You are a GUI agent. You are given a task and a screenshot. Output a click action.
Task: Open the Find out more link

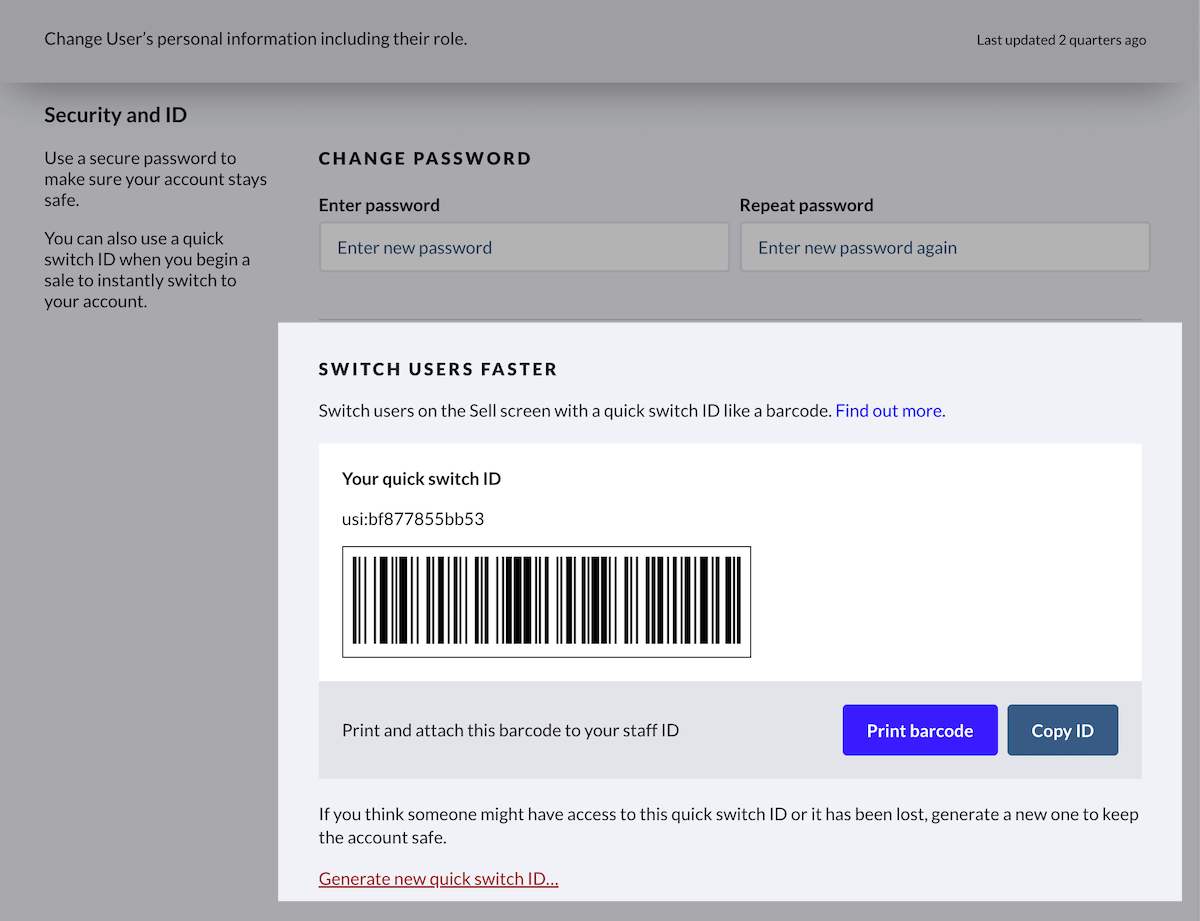(x=889, y=410)
